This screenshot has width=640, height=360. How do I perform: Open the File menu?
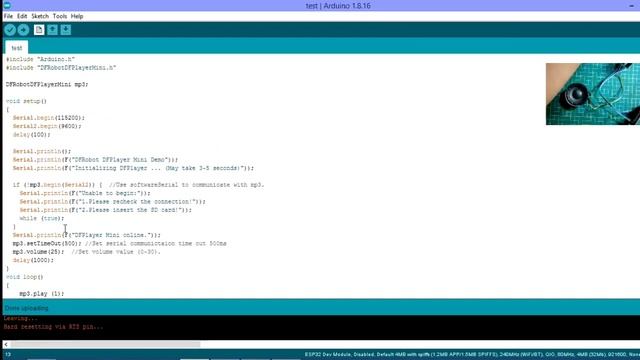[9, 16]
